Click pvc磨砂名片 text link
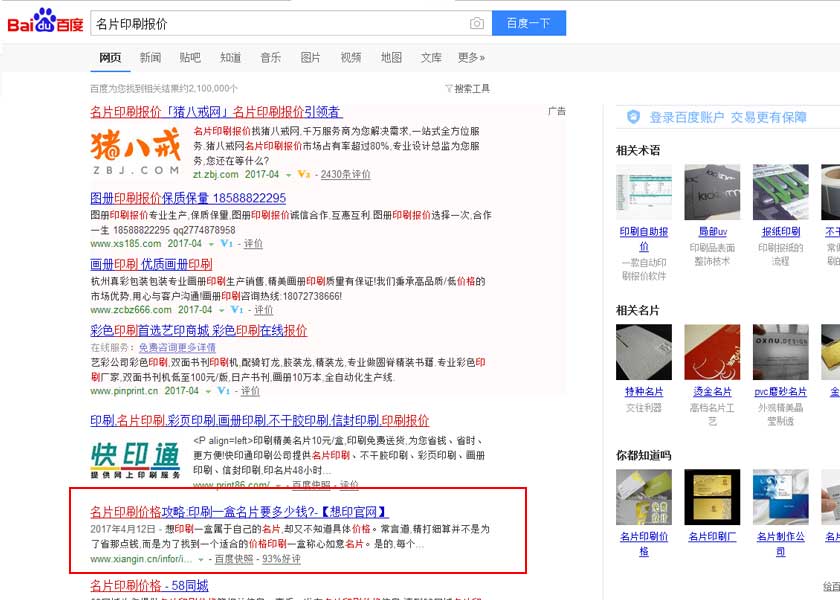This screenshot has height=600, width=840. (x=781, y=392)
